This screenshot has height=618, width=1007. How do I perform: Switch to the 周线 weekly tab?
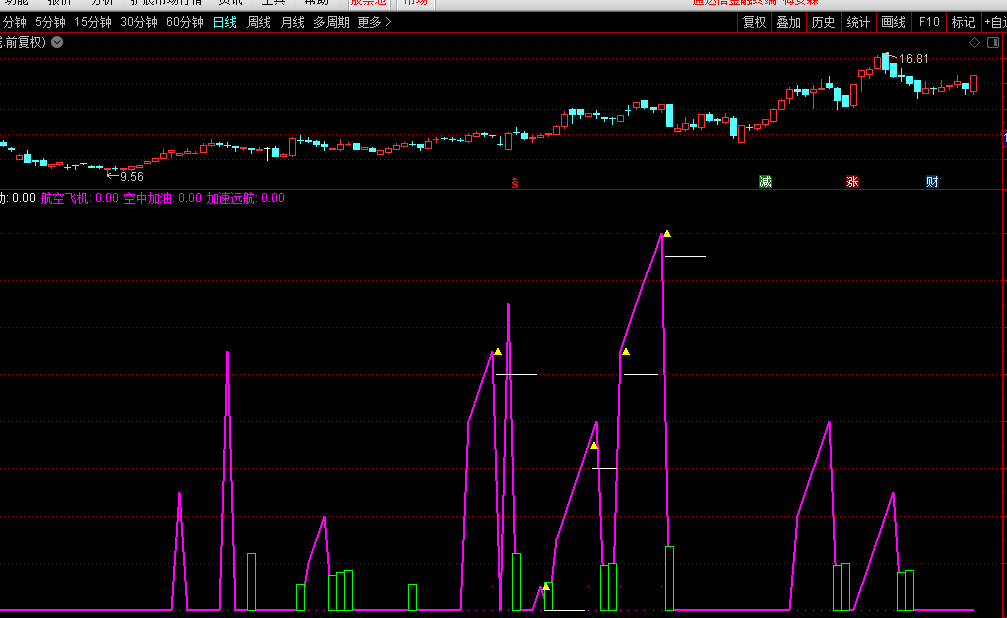click(259, 22)
